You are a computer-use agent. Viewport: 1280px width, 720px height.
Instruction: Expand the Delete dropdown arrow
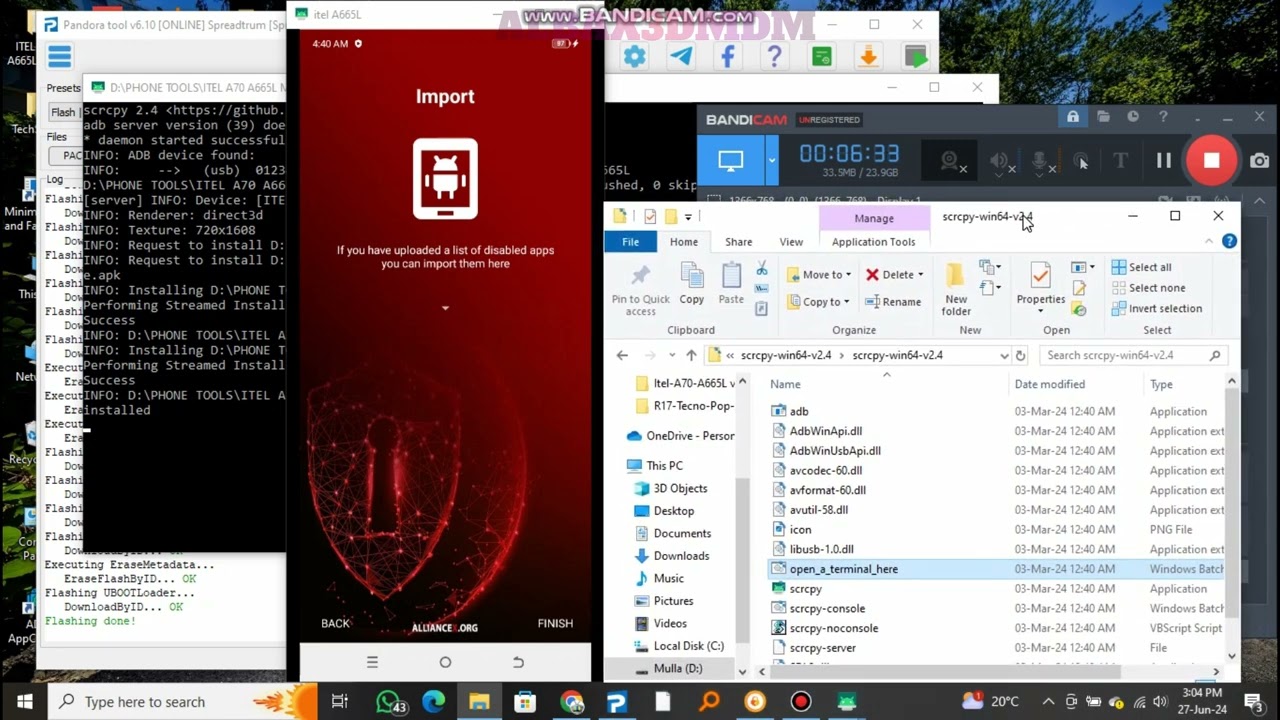[921, 275]
